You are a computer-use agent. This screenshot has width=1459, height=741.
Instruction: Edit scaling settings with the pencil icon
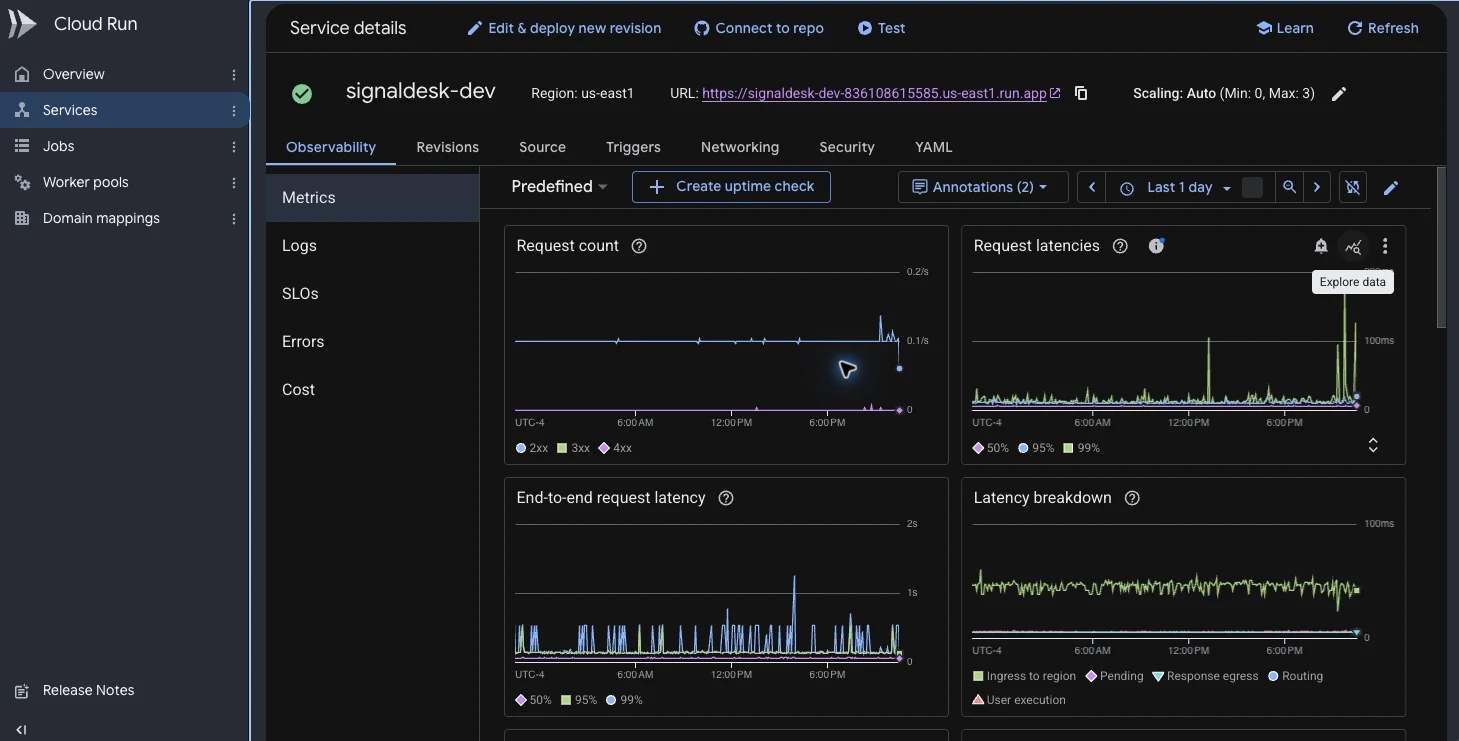[x=1339, y=94]
